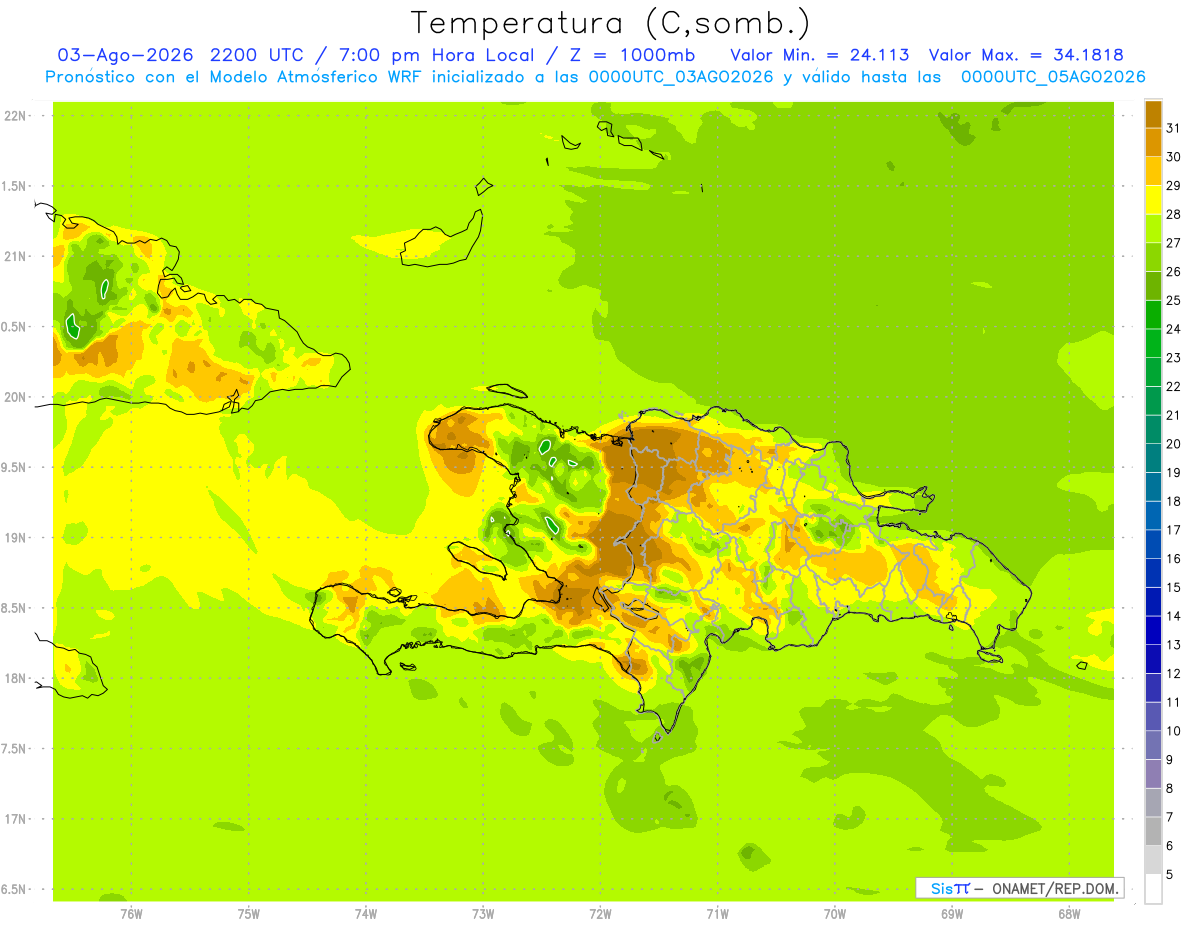Image resolution: width=1200 pixels, height=927 pixels.
Task: Click the latitude label "0.5N"
Action: pos(14,327)
